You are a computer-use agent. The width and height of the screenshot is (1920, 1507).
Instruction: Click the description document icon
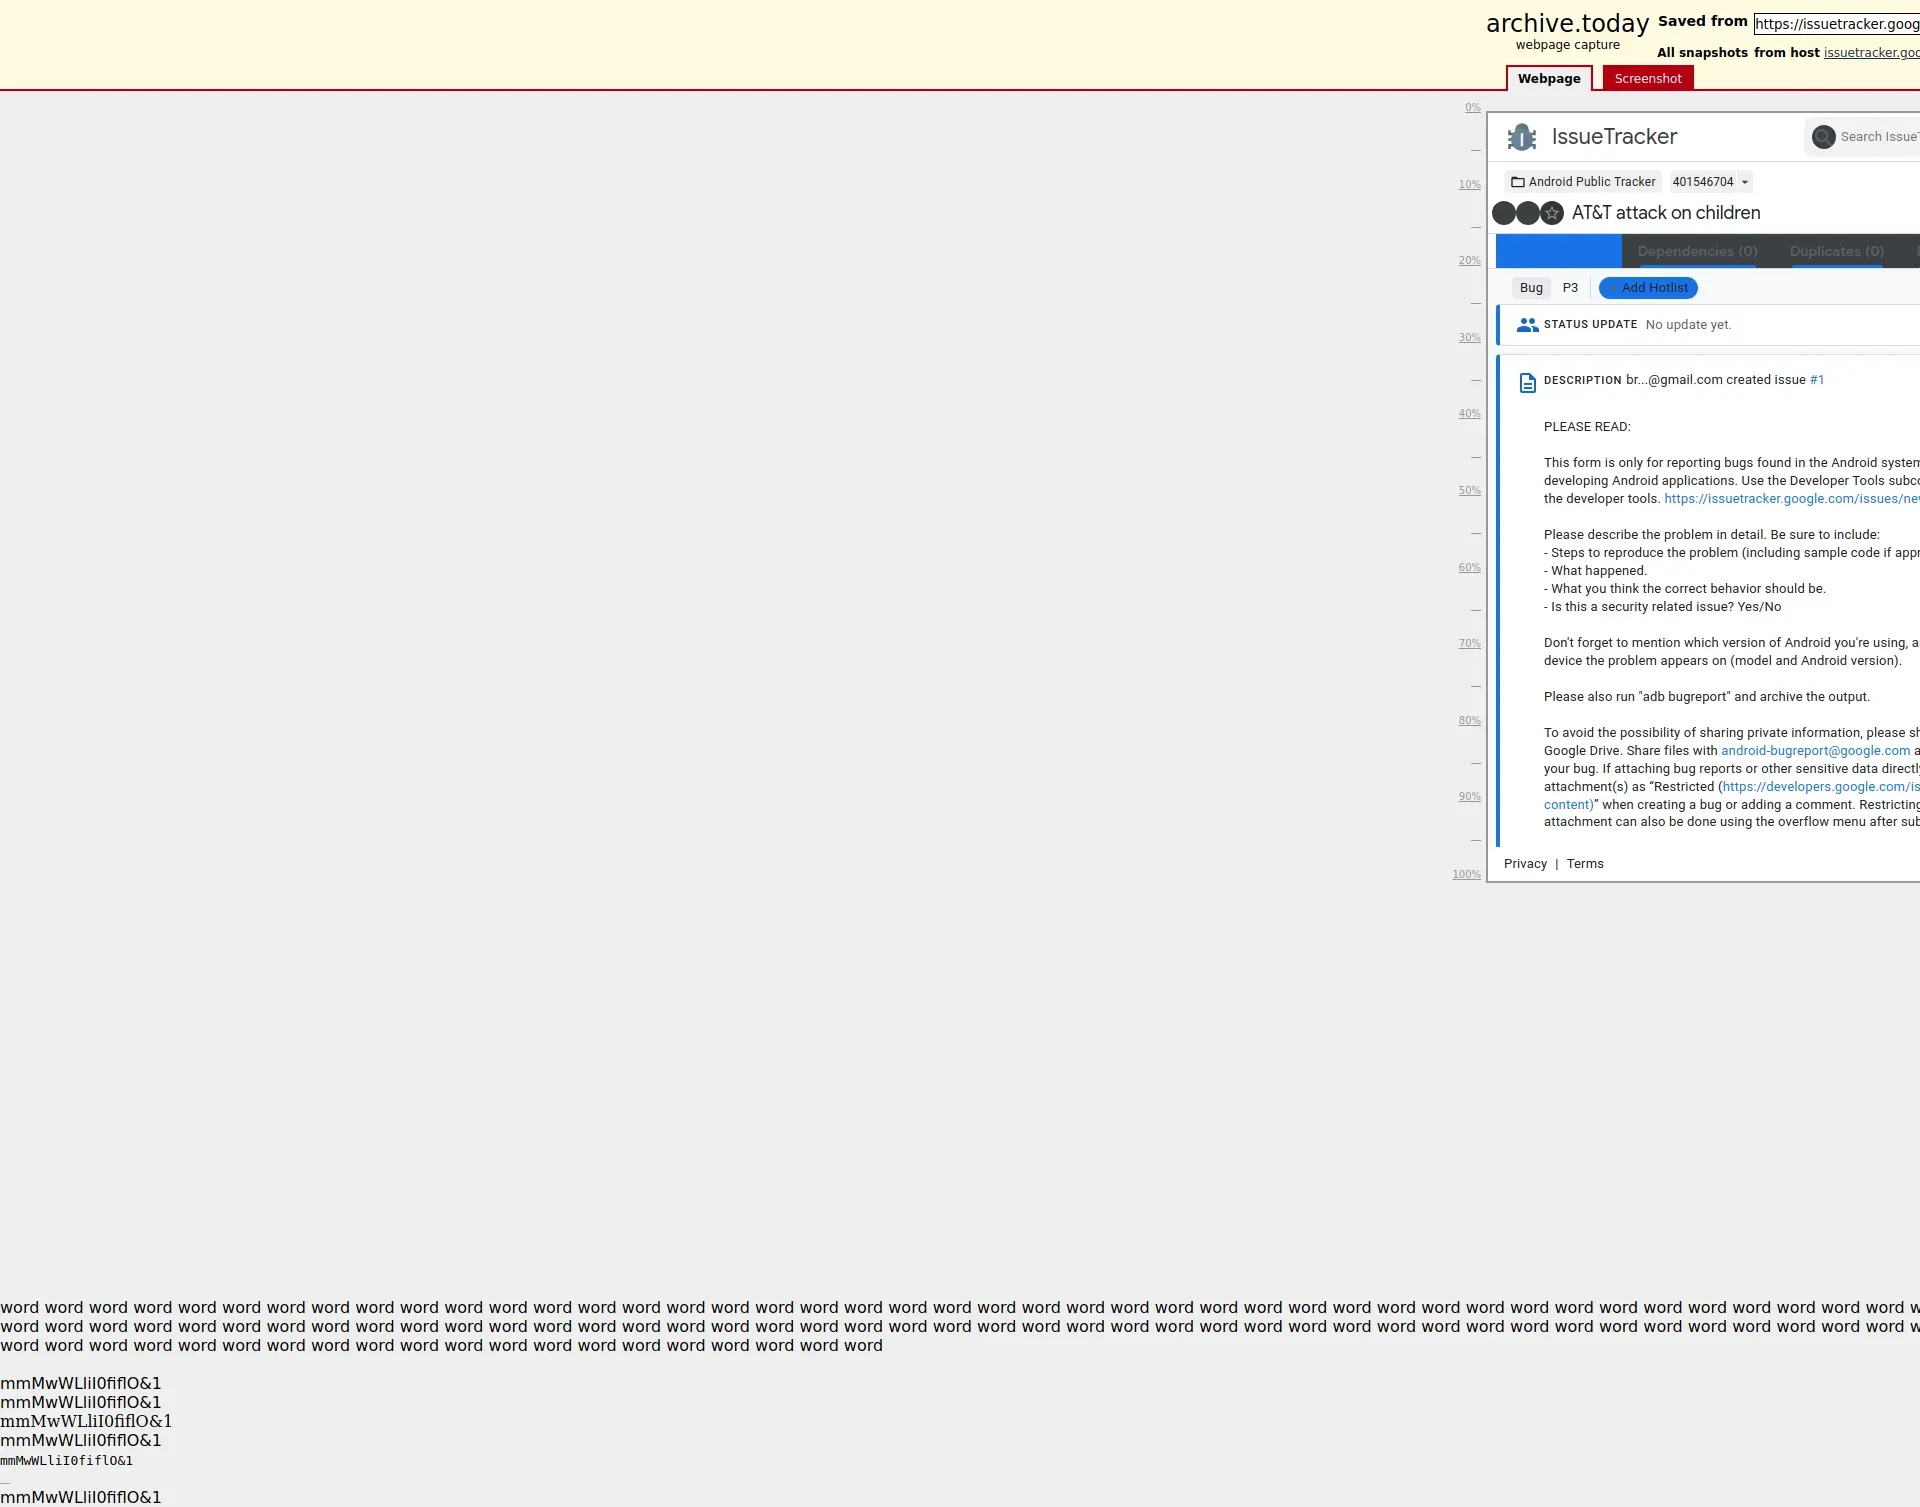(x=1527, y=383)
